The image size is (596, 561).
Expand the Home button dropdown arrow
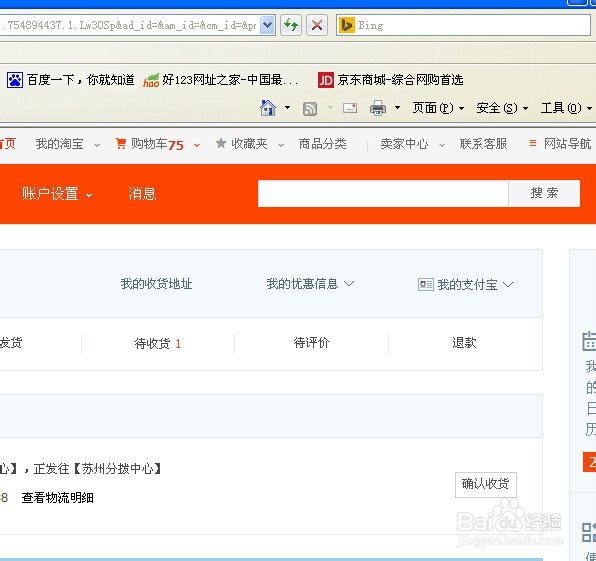coord(287,108)
